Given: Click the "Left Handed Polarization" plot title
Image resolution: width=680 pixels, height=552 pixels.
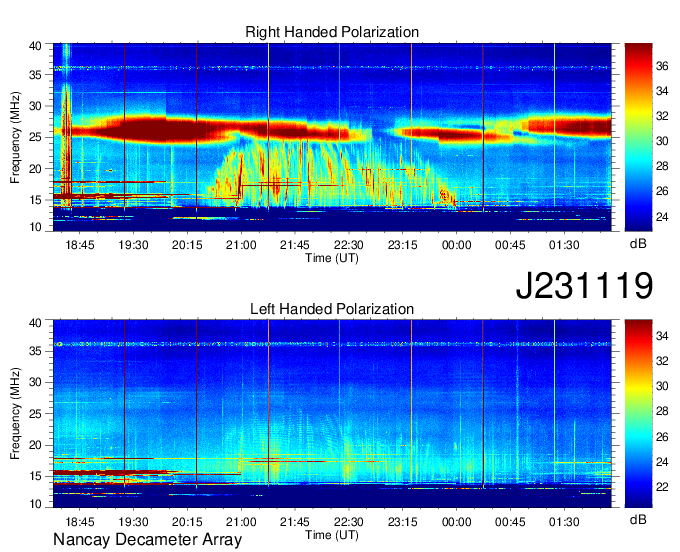Looking at the screenshot, I should coord(332,309).
